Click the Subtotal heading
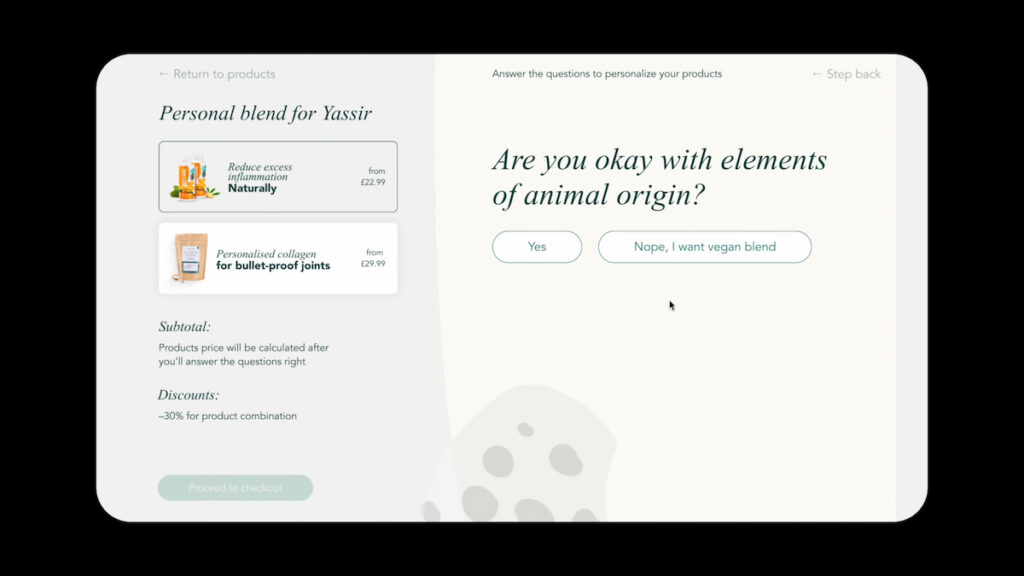1024x576 pixels. click(x=184, y=327)
